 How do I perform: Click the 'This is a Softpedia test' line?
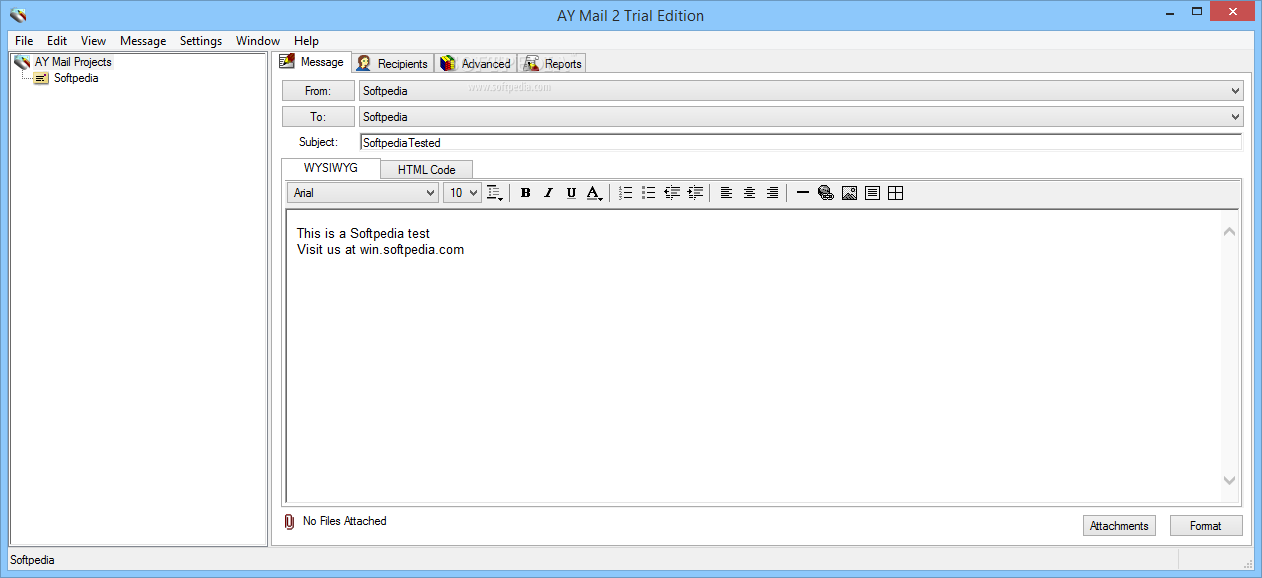(x=363, y=234)
